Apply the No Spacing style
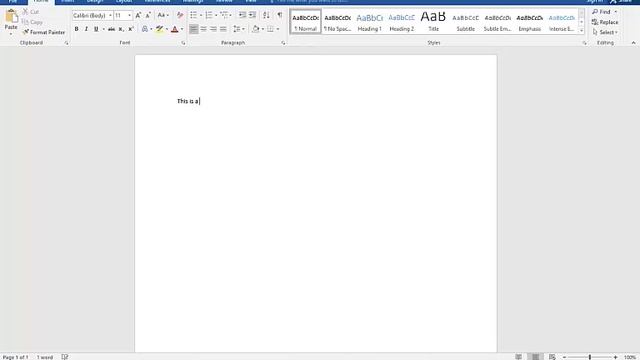This screenshot has width=640, height=360. pyautogui.click(x=338, y=22)
